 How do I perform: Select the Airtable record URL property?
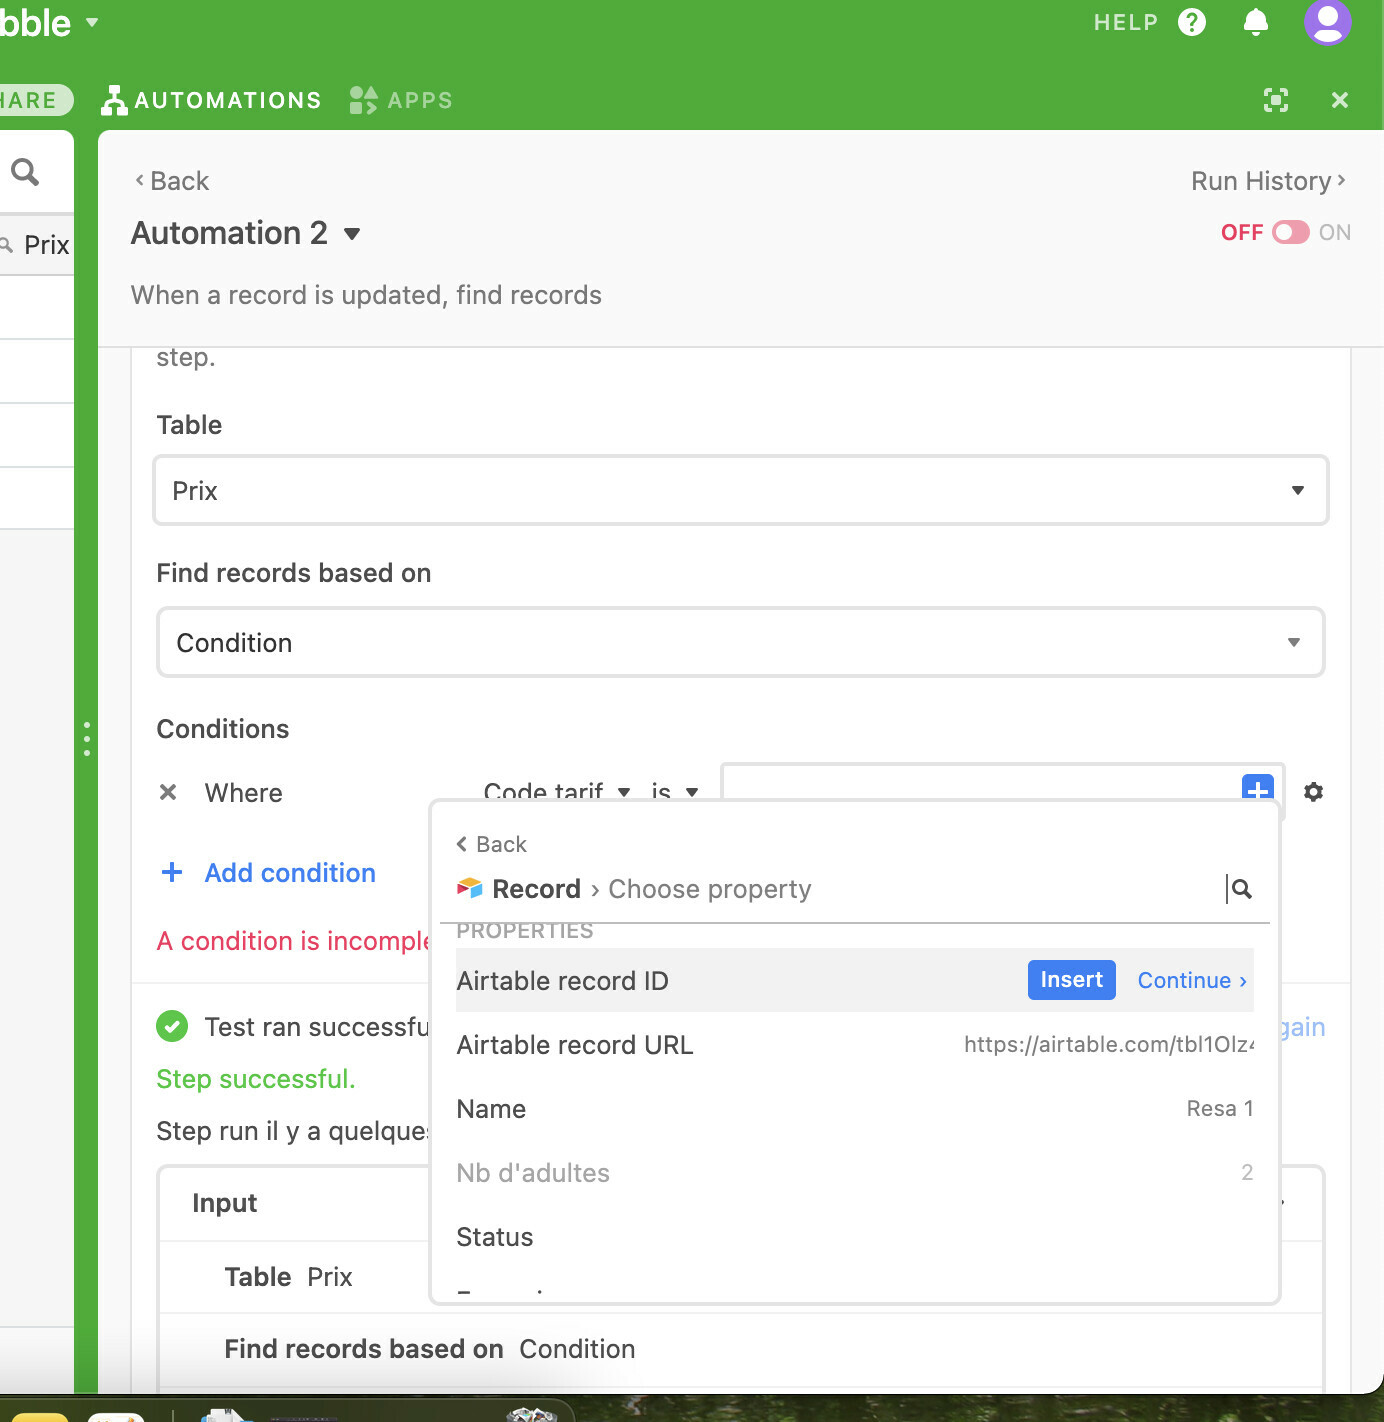pos(855,1044)
